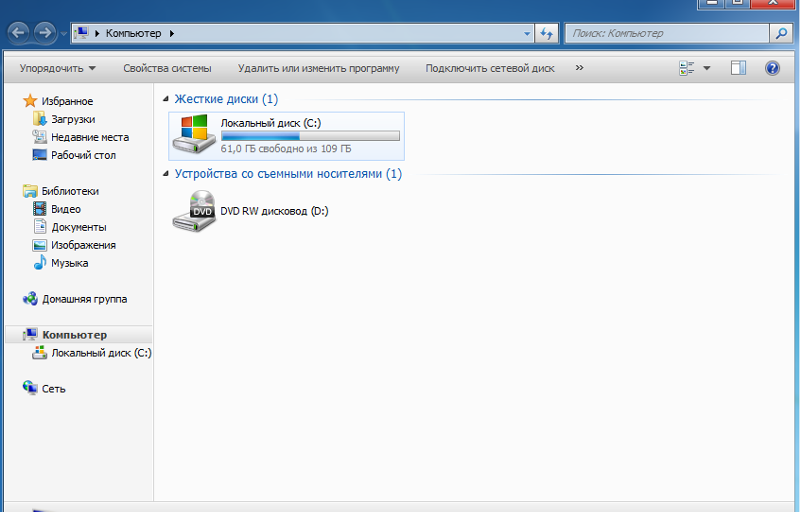This screenshot has width=800, height=512.
Task: Click the sidebar Локальный диск (C:) drive icon
Action: coord(40,352)
